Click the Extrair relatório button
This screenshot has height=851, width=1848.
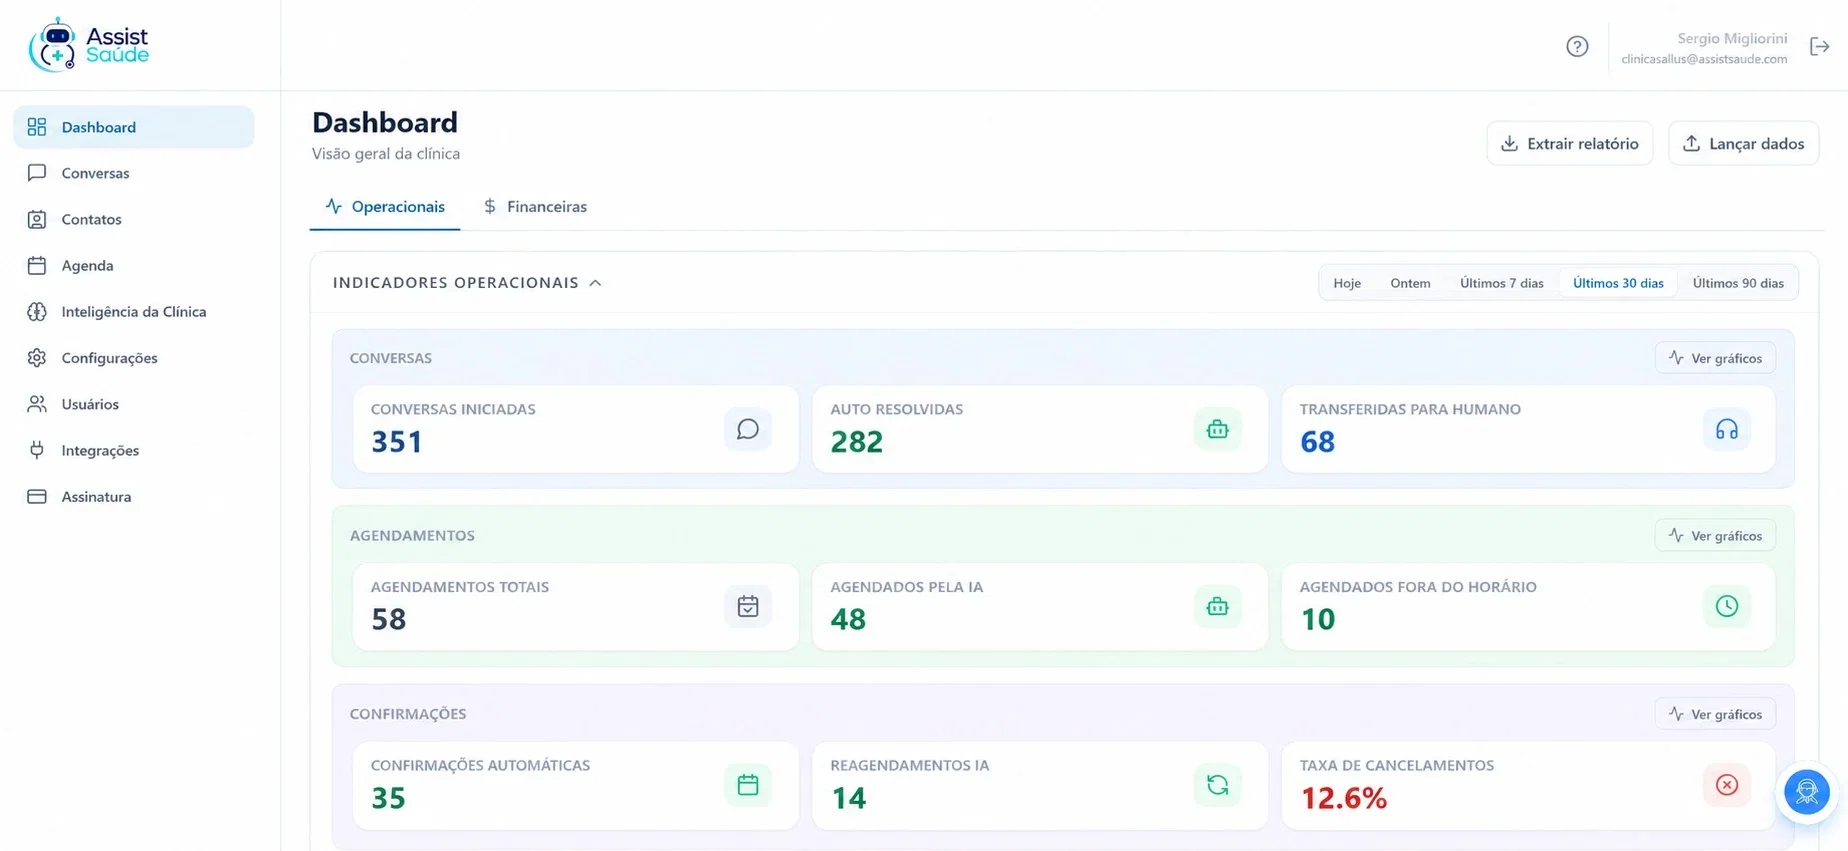point(1570,143)
